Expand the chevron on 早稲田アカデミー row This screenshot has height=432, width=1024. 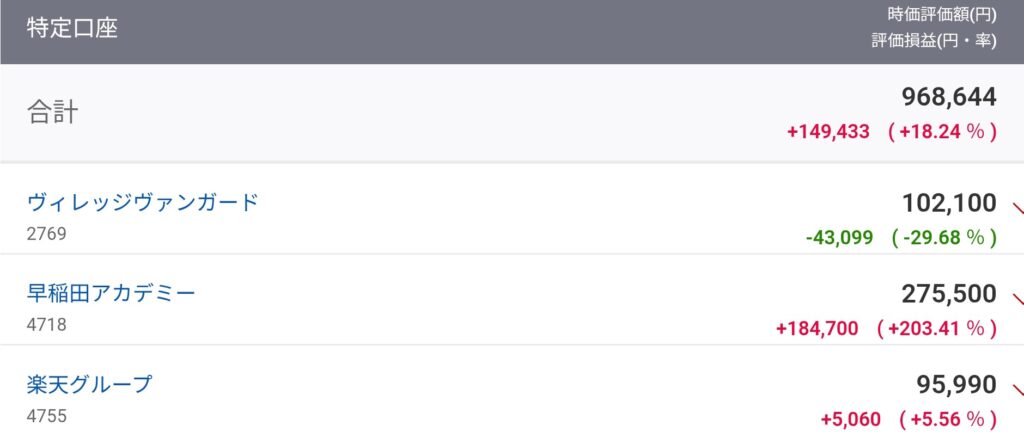pyautogui.click(x=1018, y=299)
